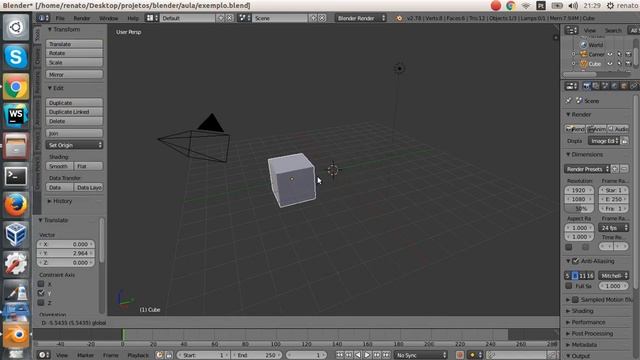This screenshot has height=360, width=640.
Task: Click the Translate button
Action: point(74,44)
